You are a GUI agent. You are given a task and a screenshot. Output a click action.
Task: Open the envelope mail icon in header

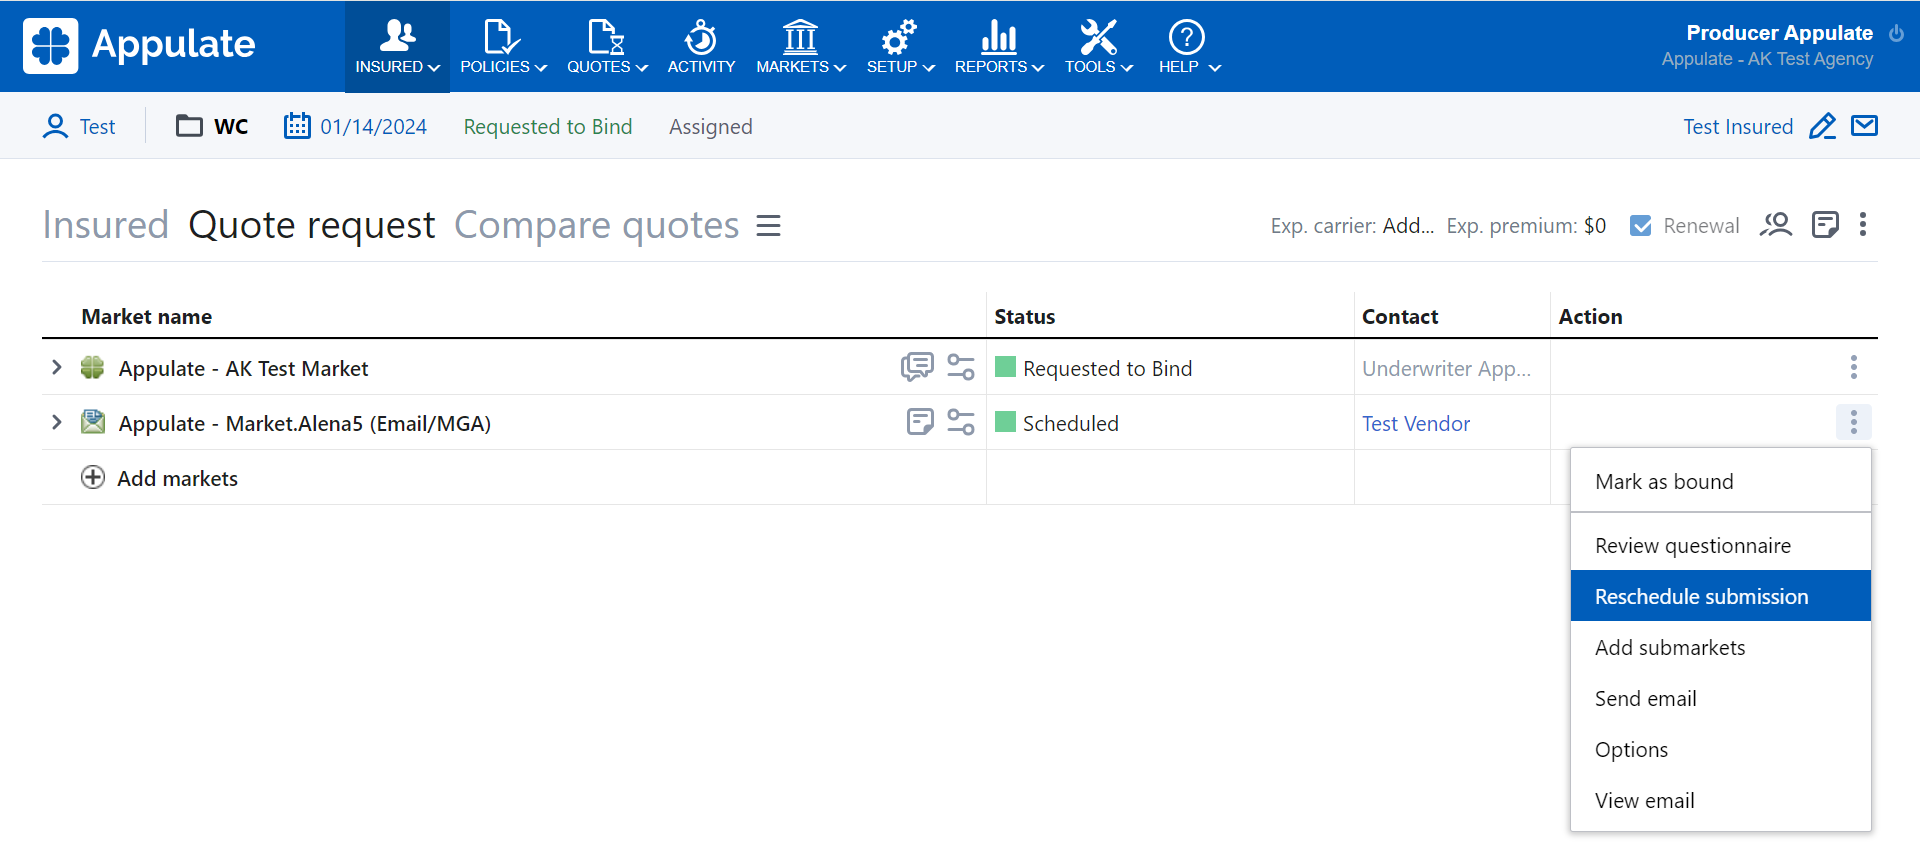pos(1864,126)
